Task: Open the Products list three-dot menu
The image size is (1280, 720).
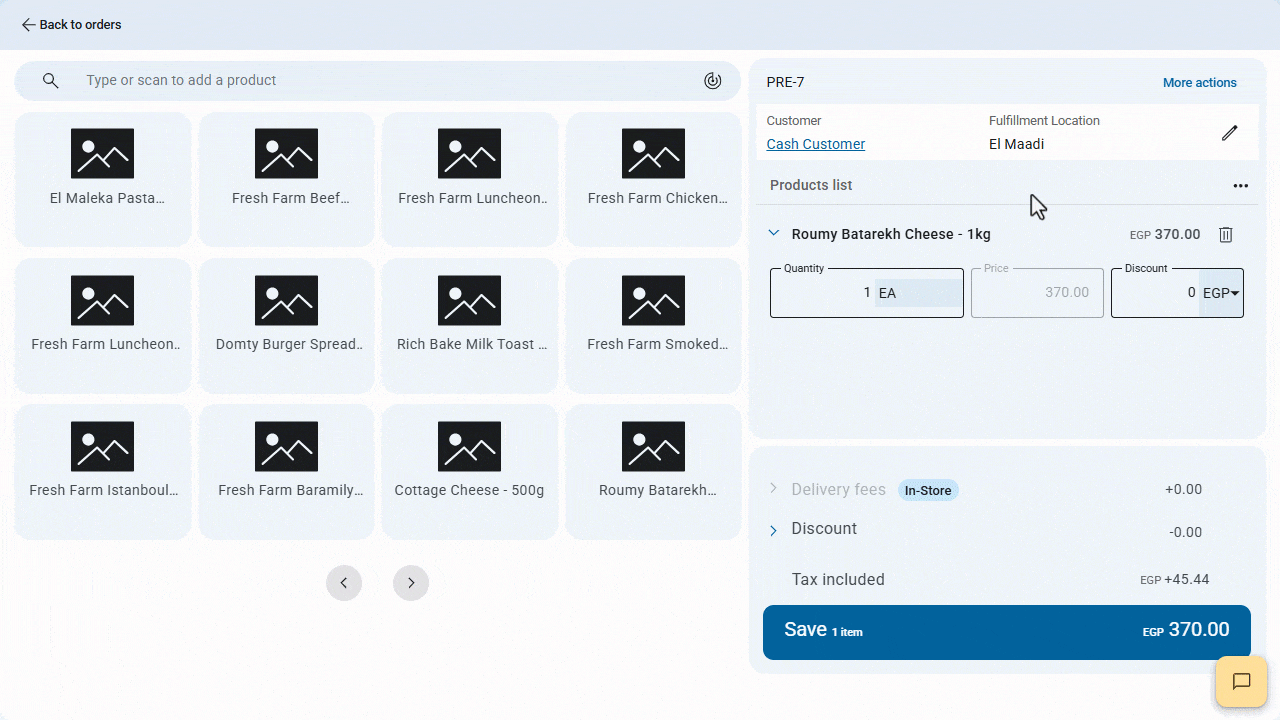Action: coord(1240,186)
